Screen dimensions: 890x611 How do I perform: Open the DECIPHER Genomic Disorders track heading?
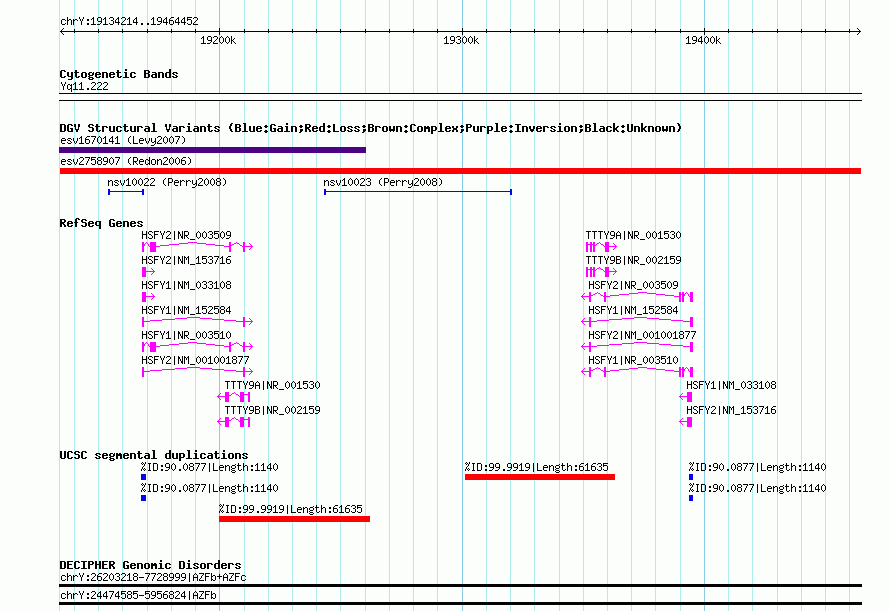pos(150,565)
